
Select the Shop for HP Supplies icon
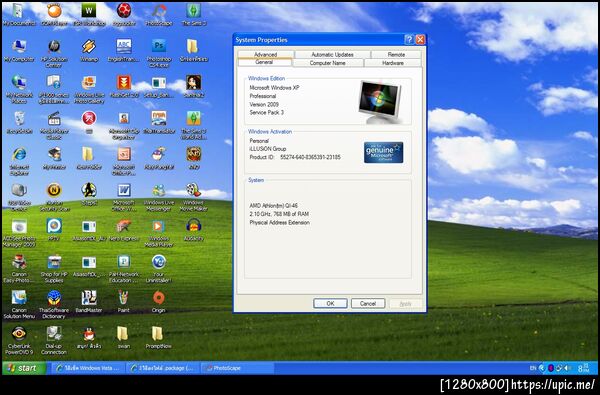54,269
